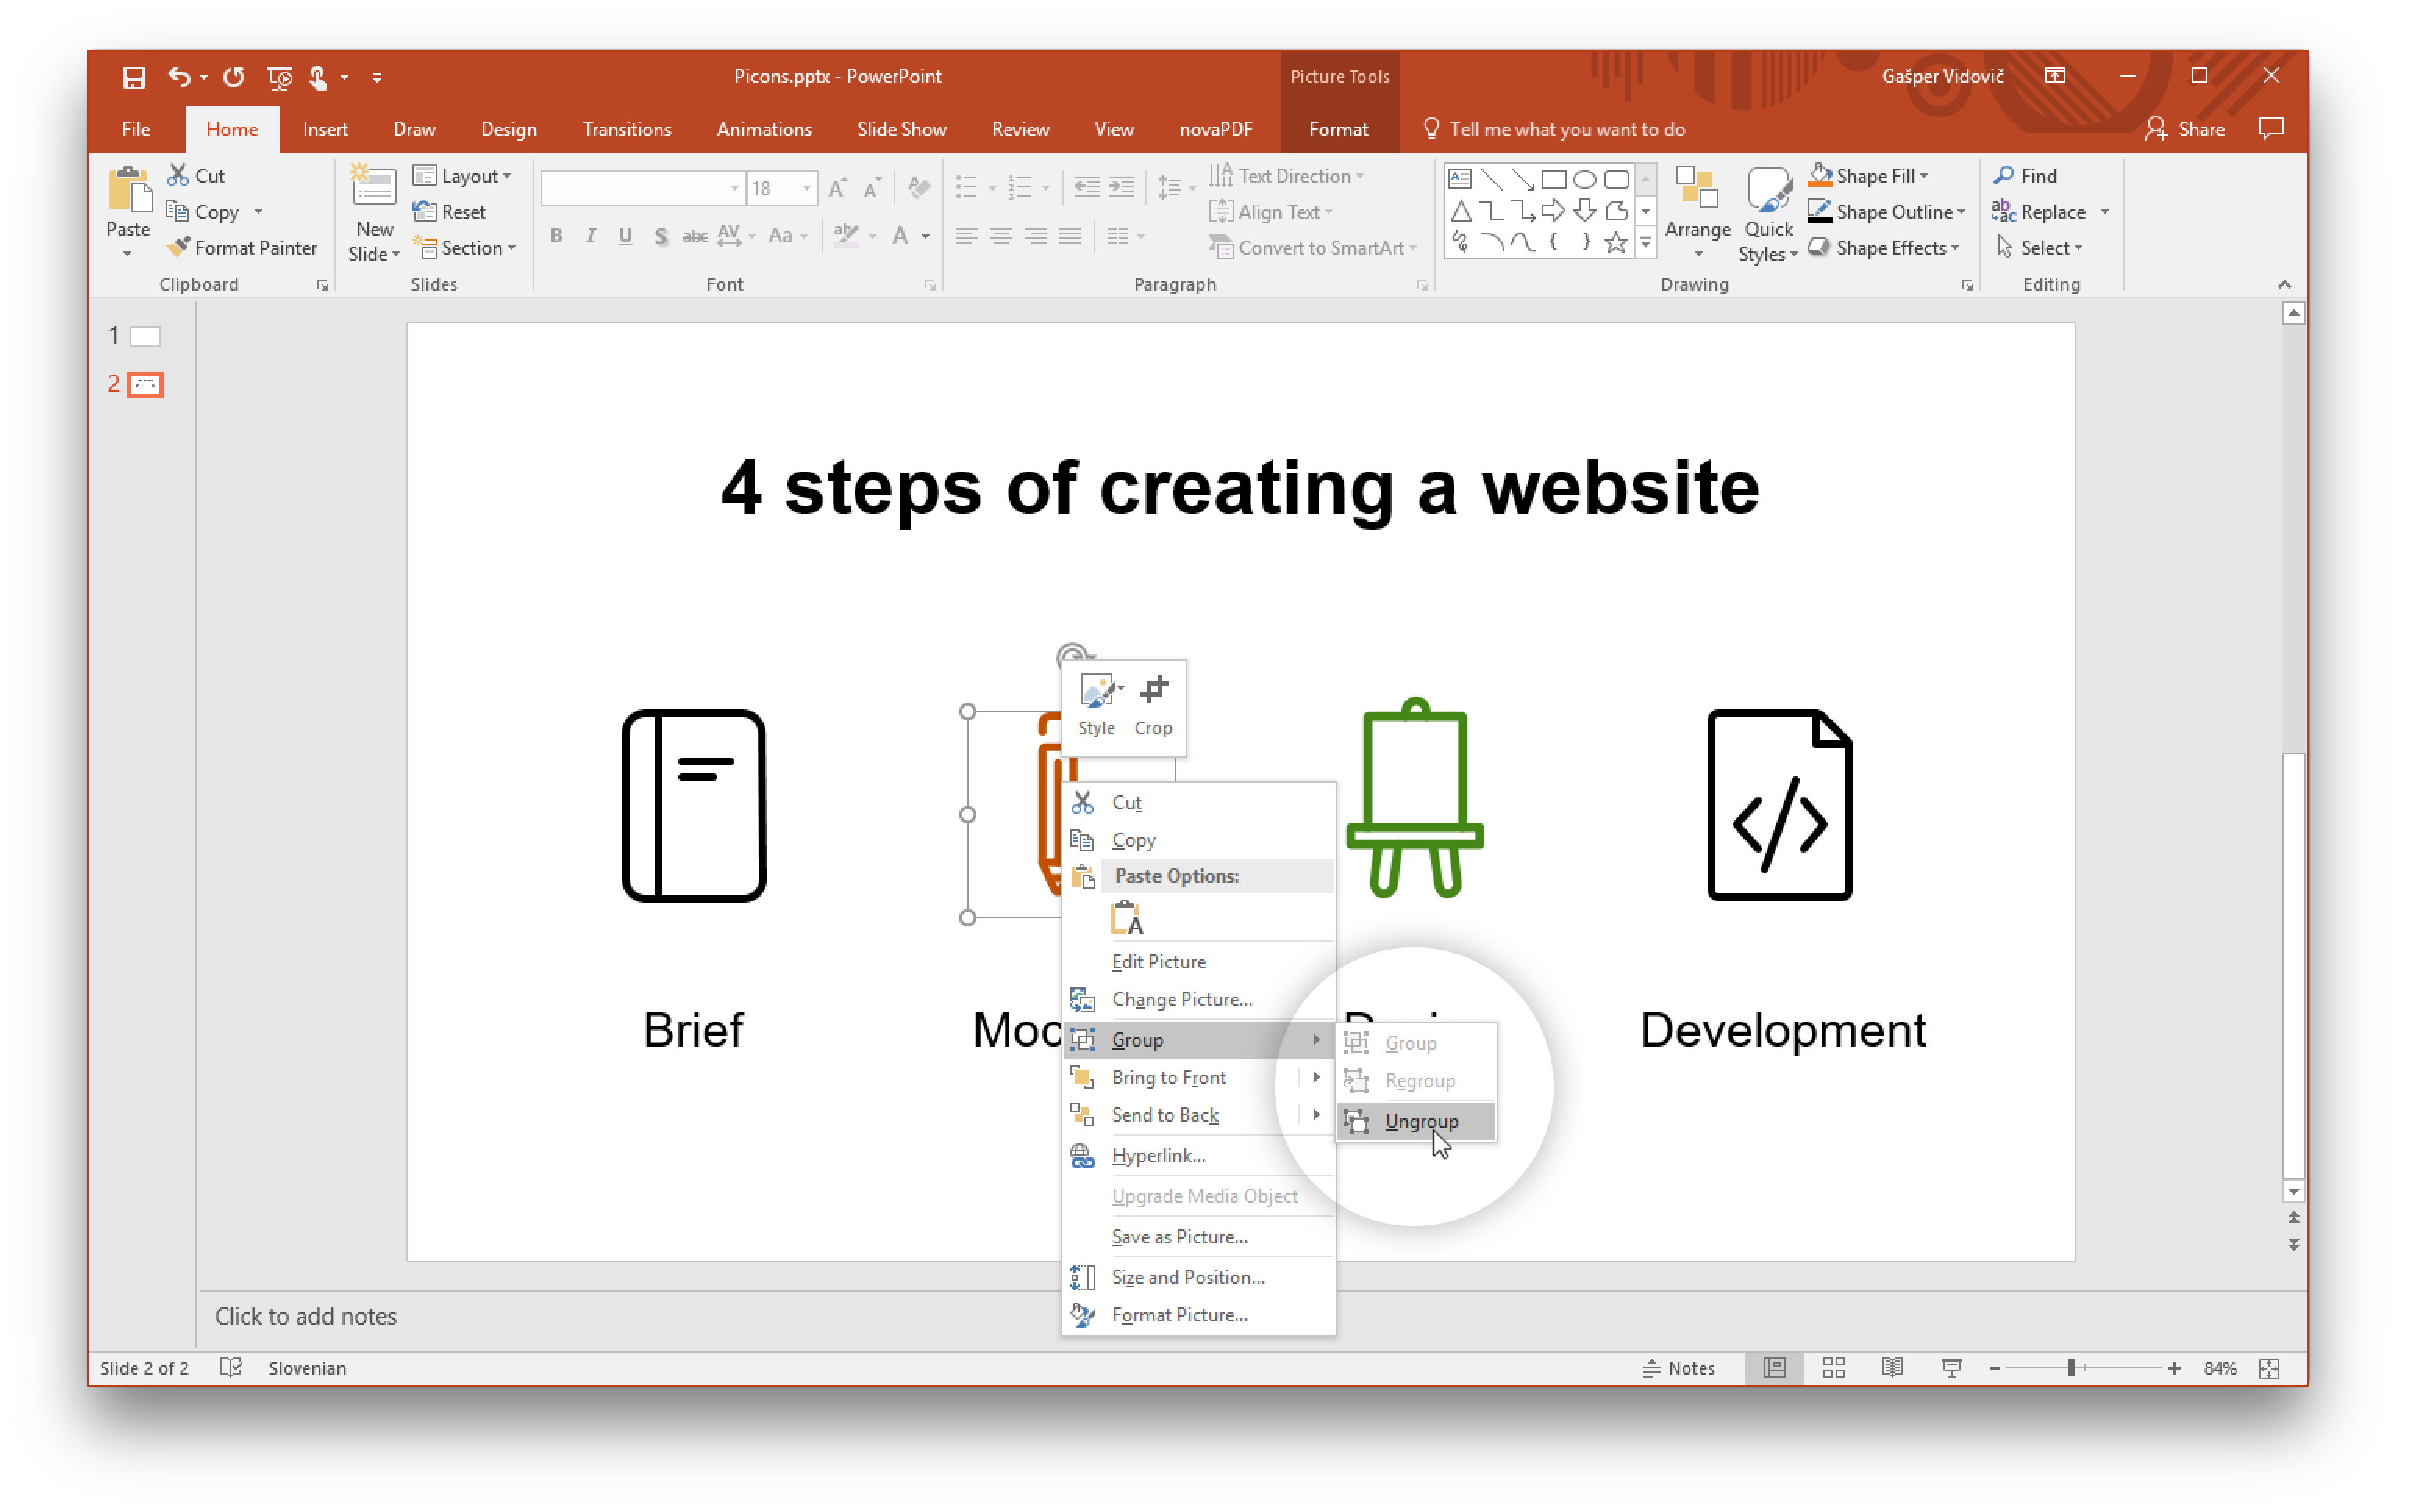Select slide 2 thumbnail in the slide panel
The width and height of the screenshot is (2416, 1512).
[x=145, y=384]
